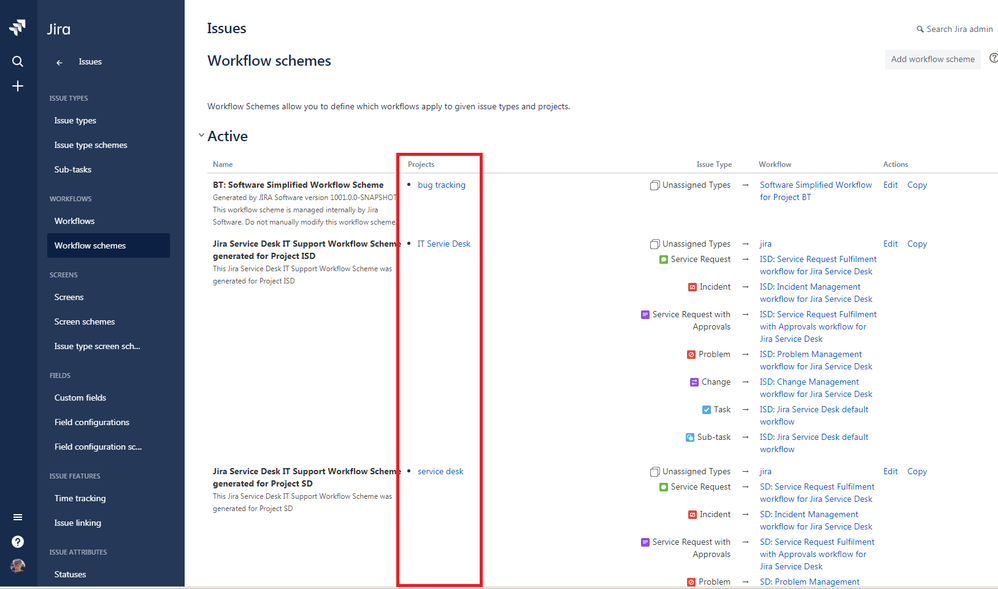Open jira workflow link in SD scheme

[x=766, y=472]
